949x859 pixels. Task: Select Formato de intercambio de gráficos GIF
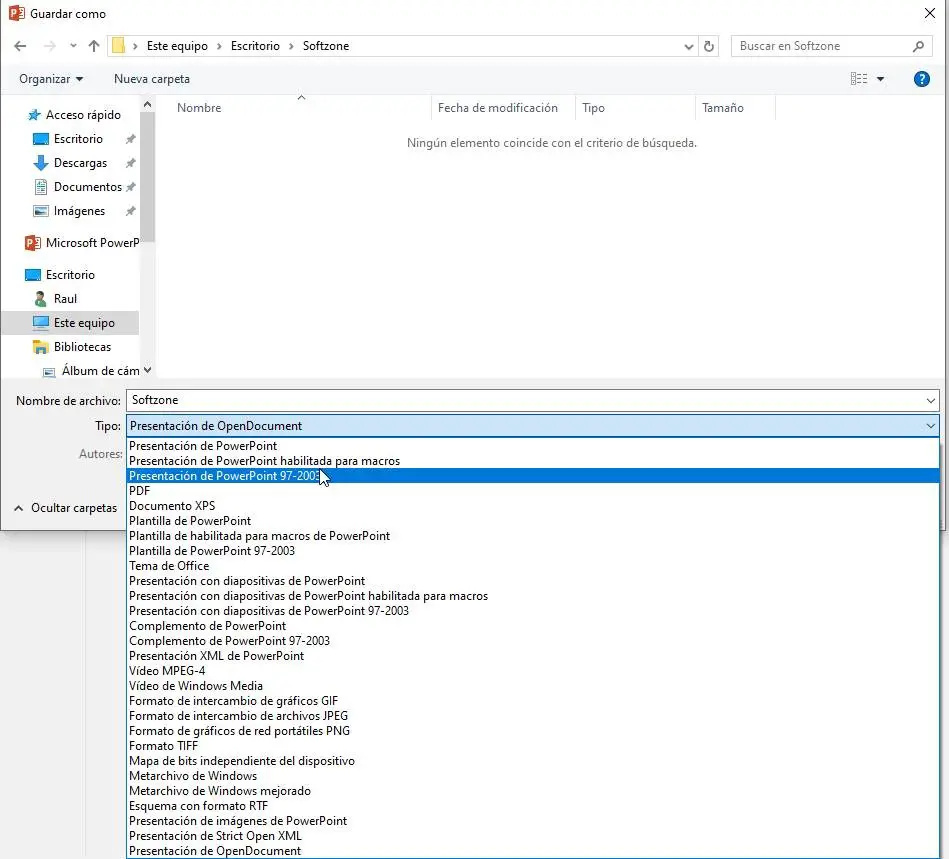(x=533, y=701)
